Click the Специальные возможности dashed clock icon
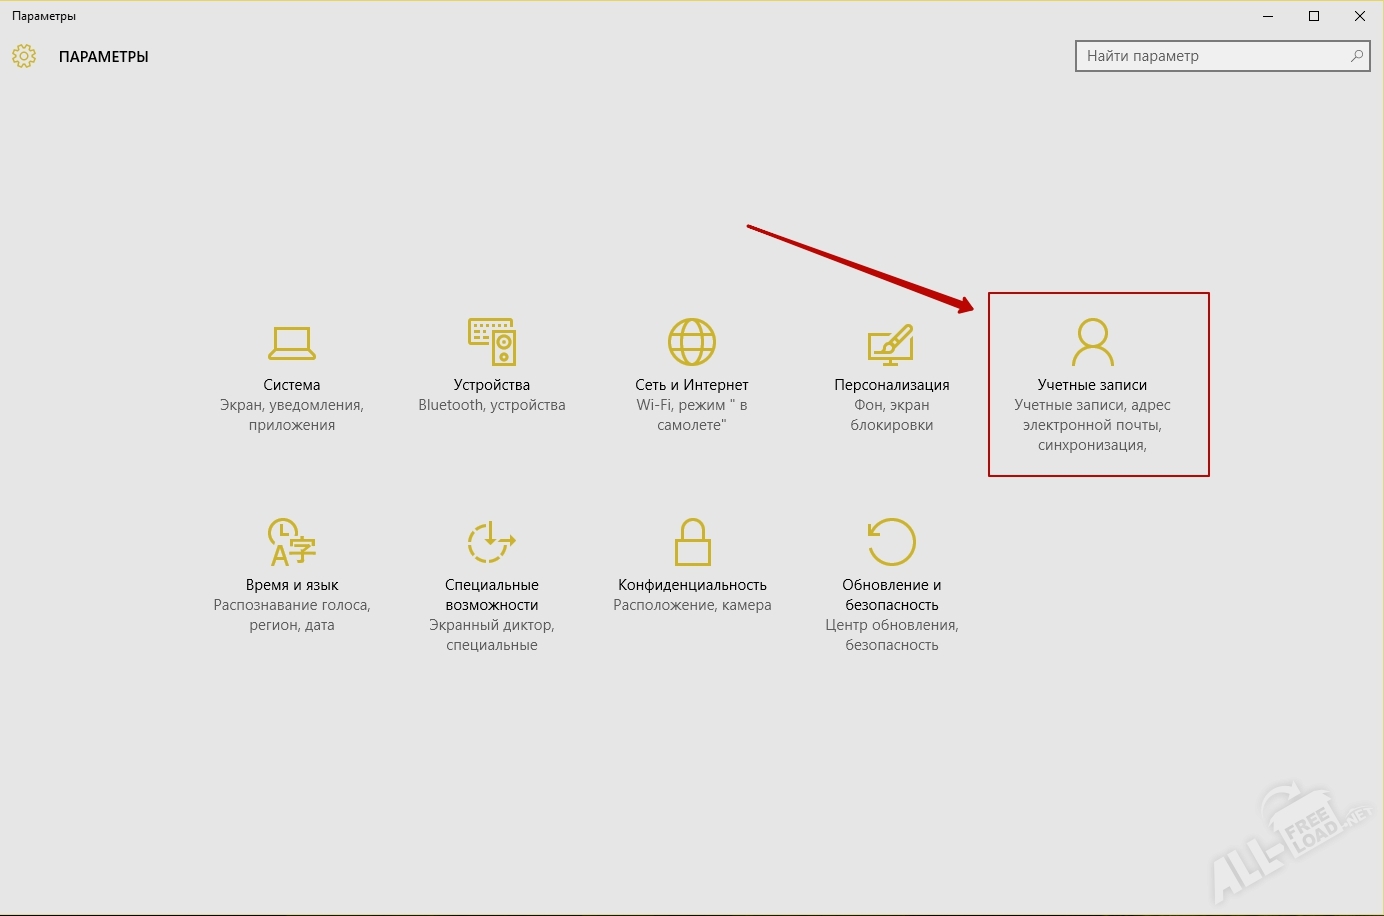The image size is (1384, 916). tap(491, 542)
